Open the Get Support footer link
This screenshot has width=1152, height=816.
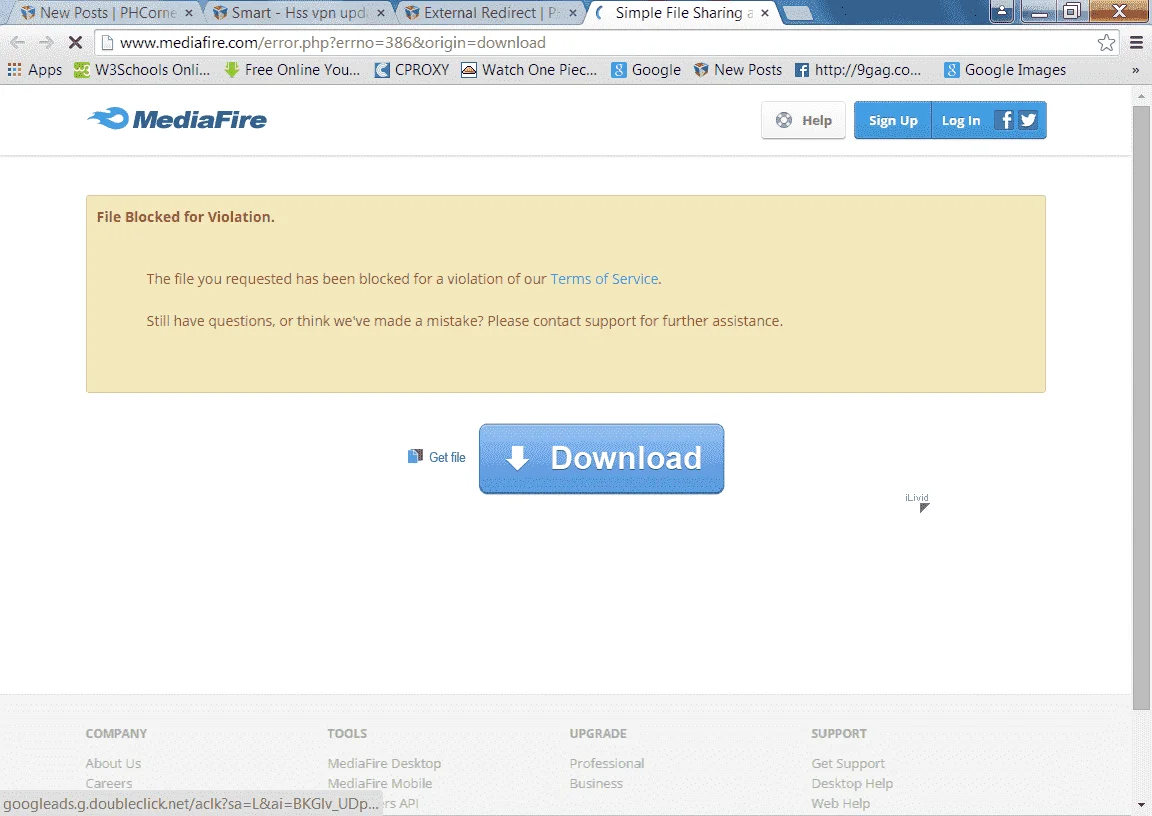[x=848, y=763]
